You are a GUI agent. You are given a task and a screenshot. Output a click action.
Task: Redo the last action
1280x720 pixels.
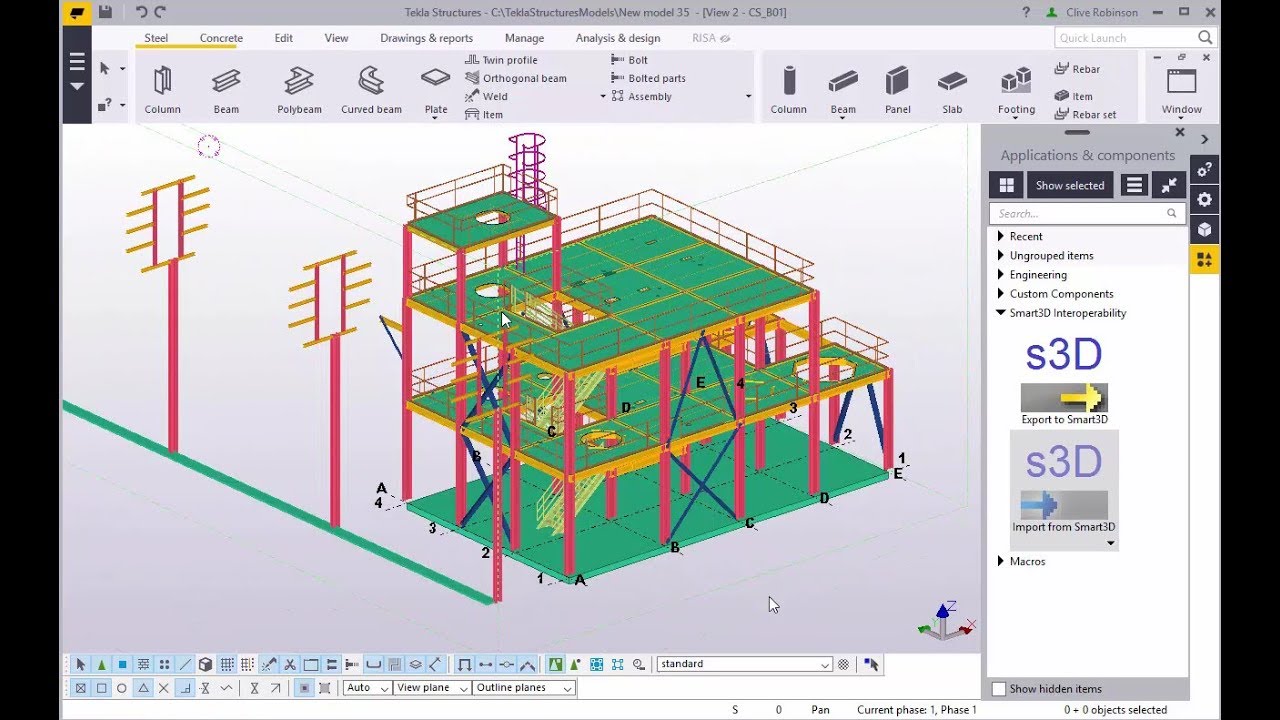pyautogui.click(x=159, y=12)
